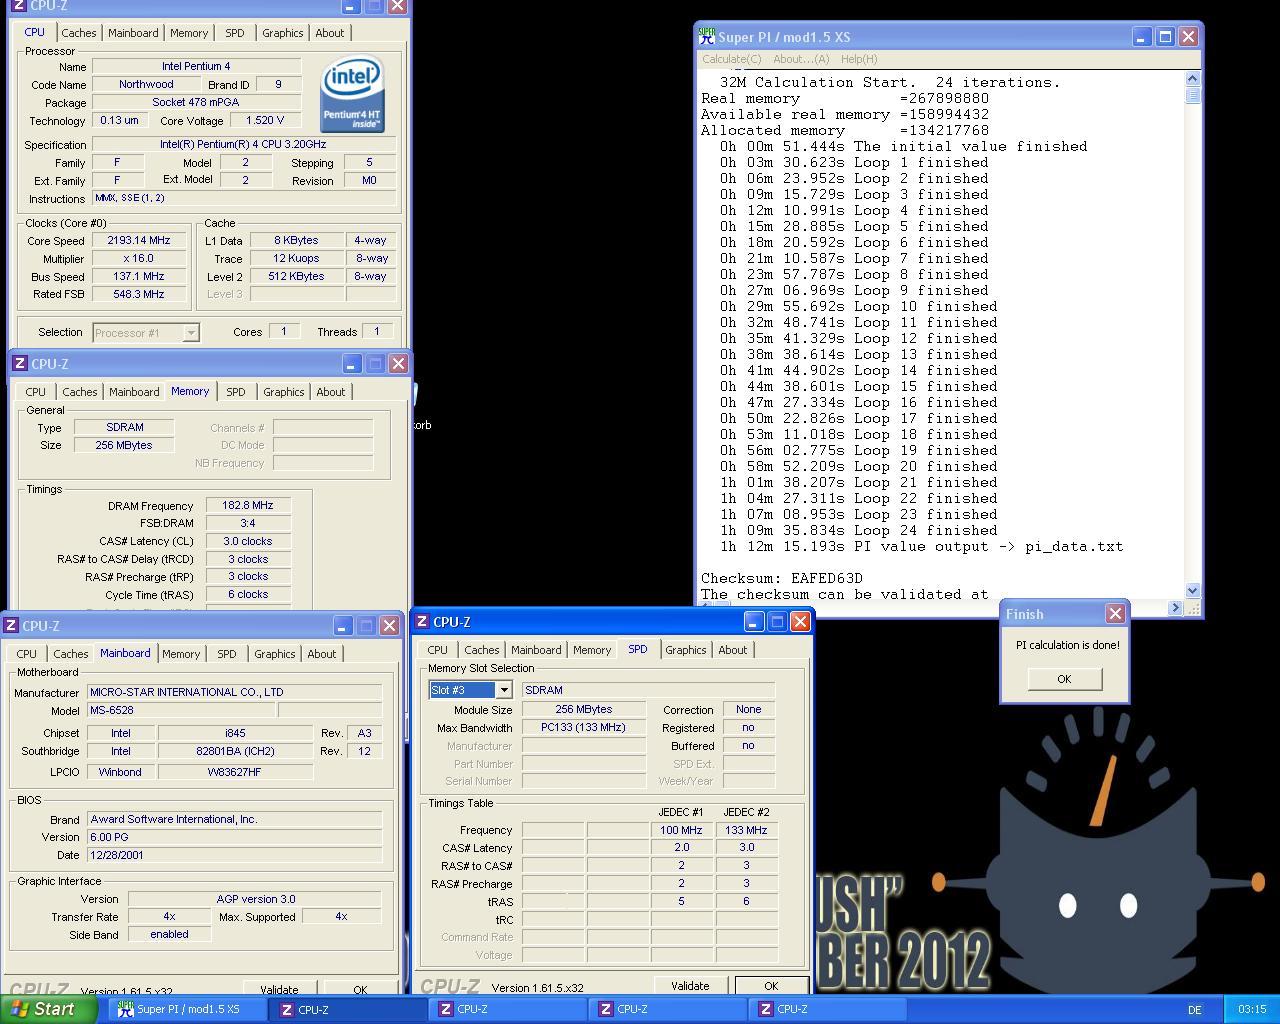Click the Super PI scroll down arrow

pos(1192,591)
